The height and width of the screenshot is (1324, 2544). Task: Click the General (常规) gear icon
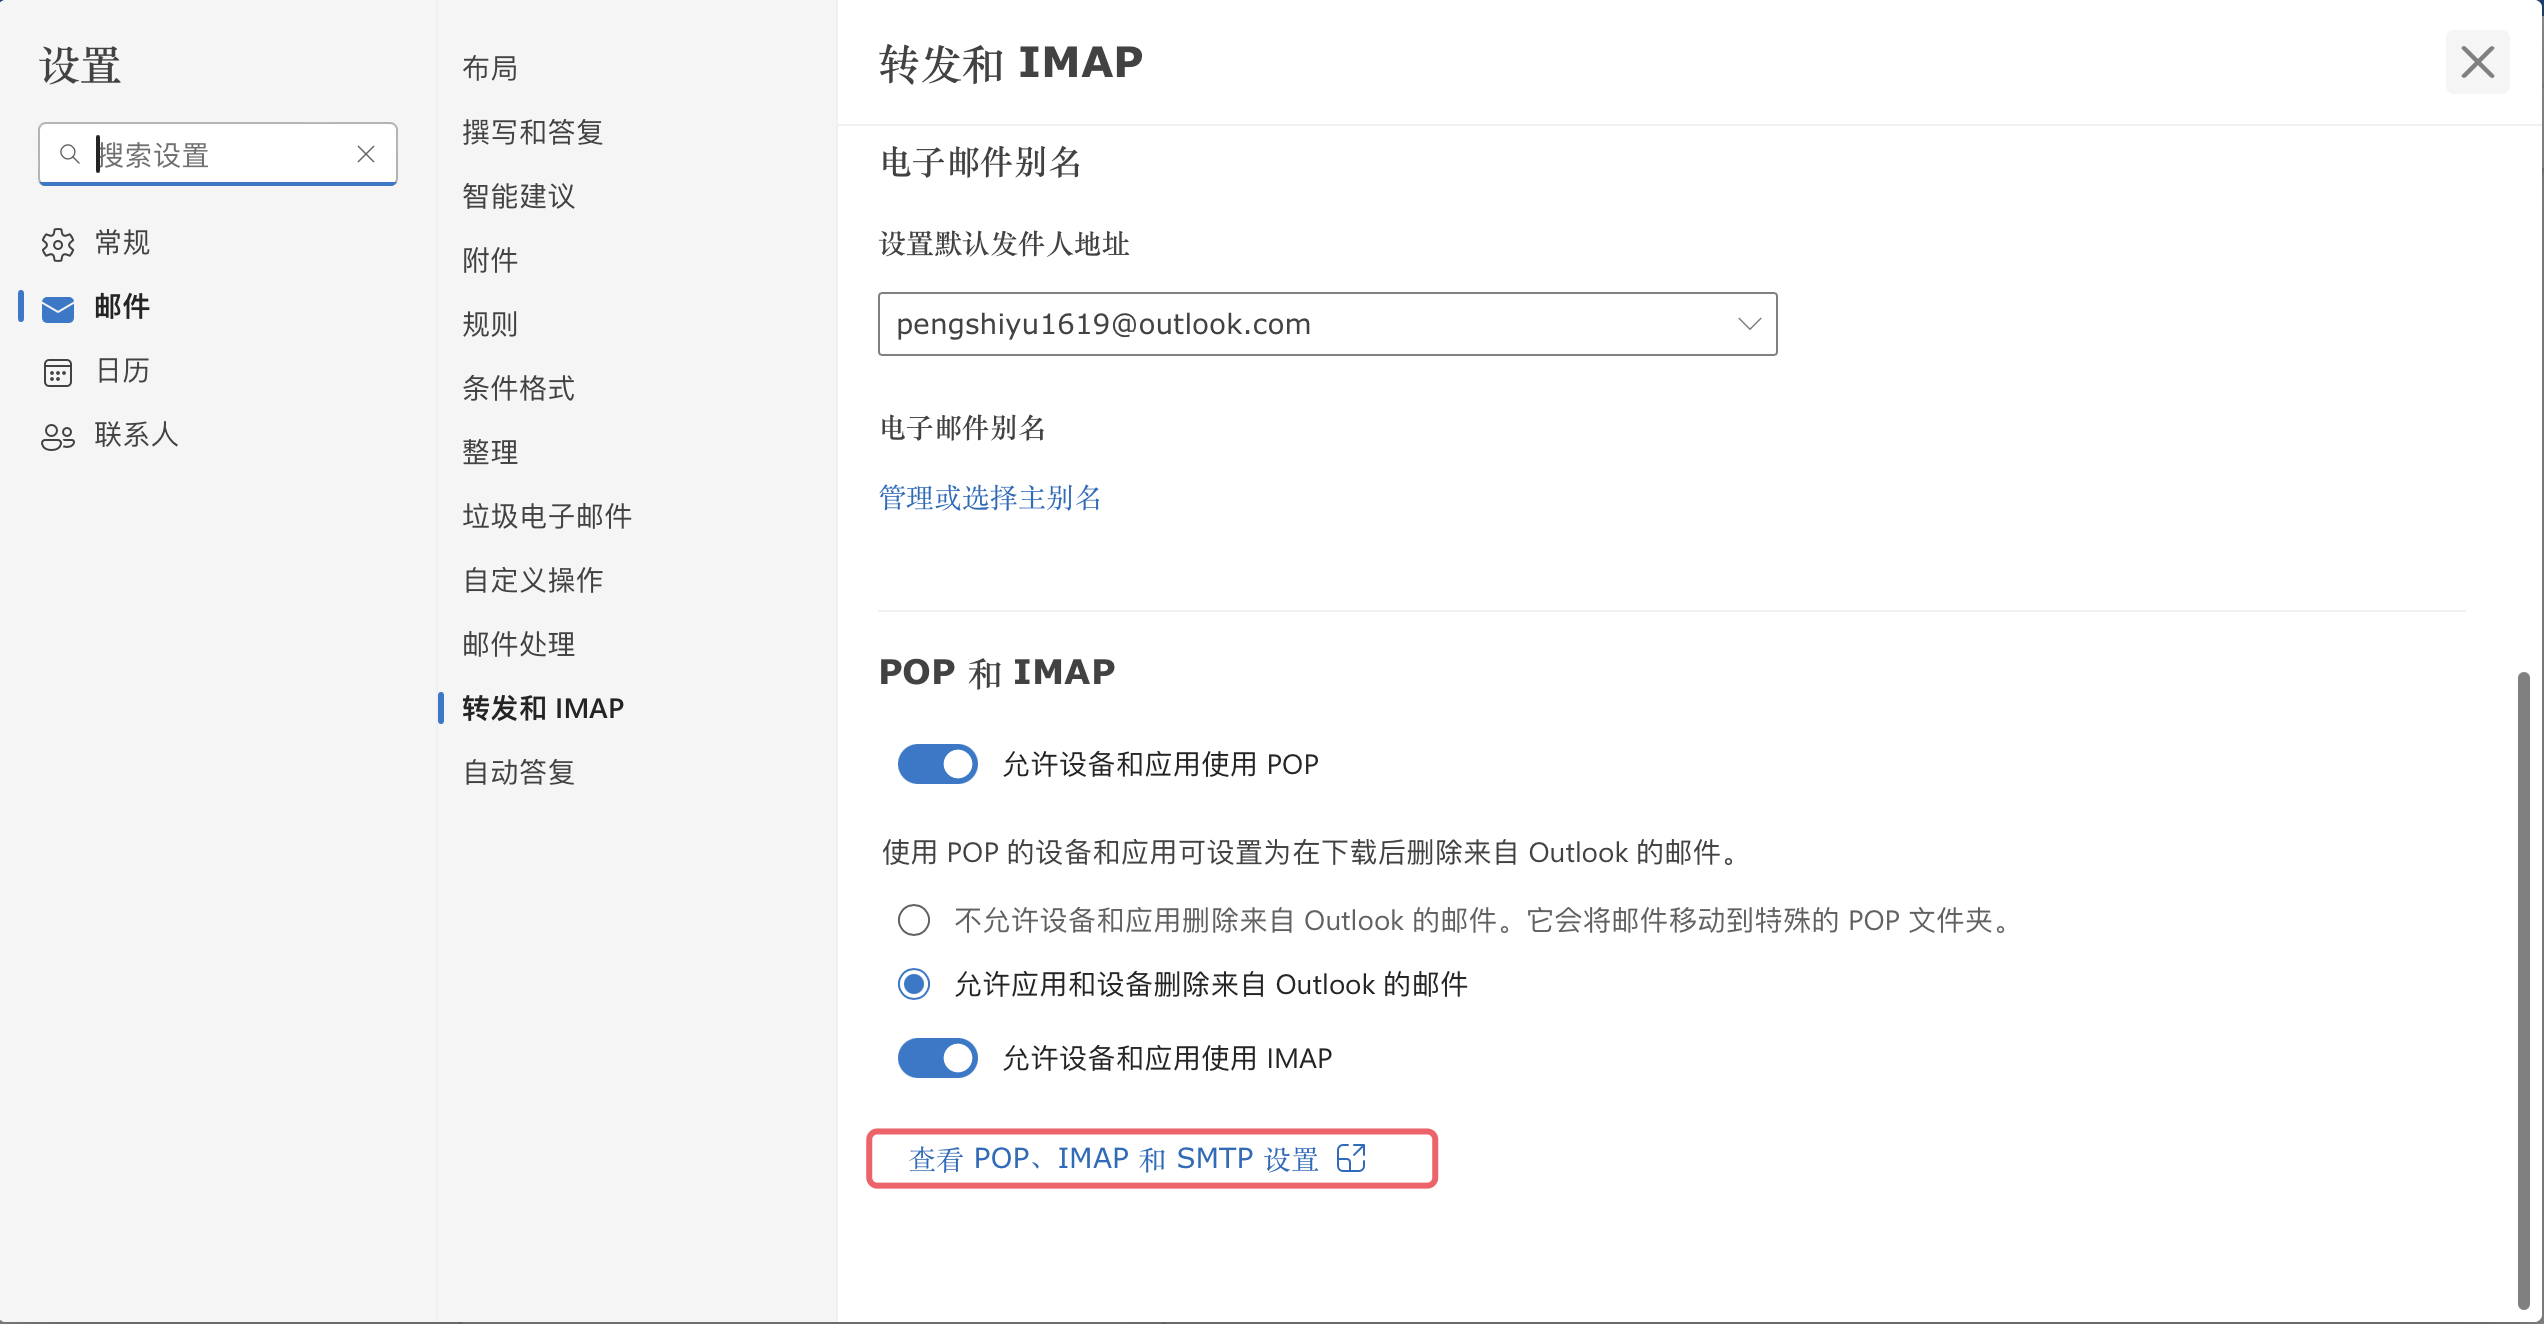(58, 244)
